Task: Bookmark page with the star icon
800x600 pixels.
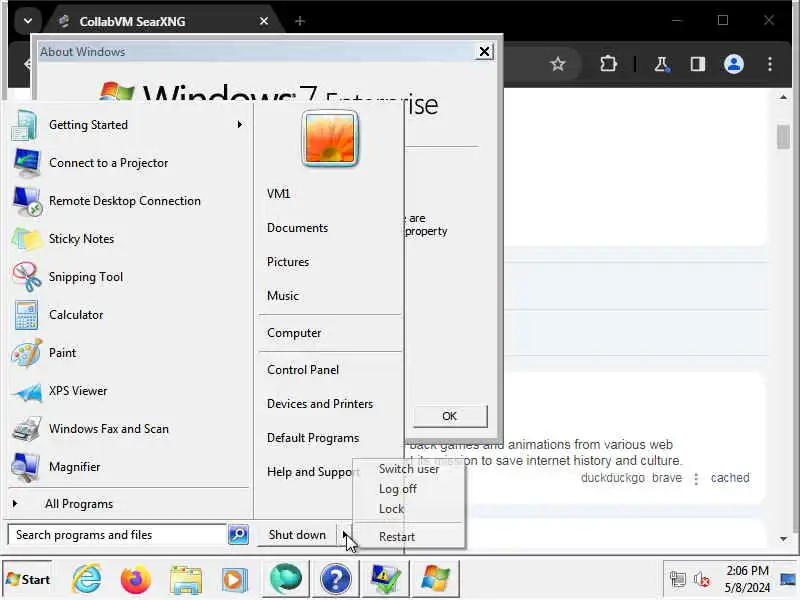Action: click(558, 64)
